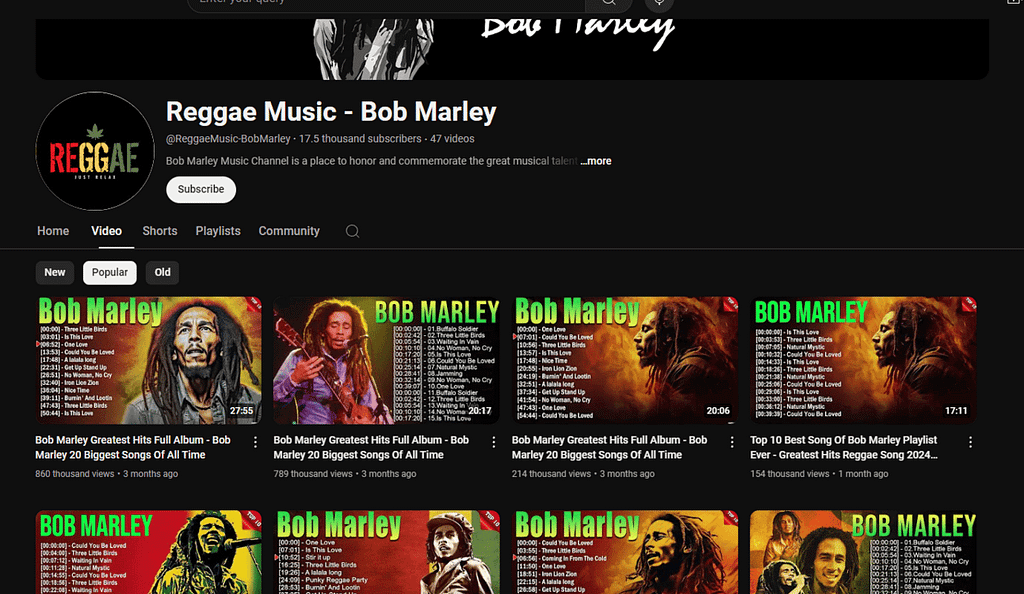Screen dimensions: 1024x594
Task: Open second-row thumbnail listing 01.Buffalo Soldier
Action: coord(863,552)
